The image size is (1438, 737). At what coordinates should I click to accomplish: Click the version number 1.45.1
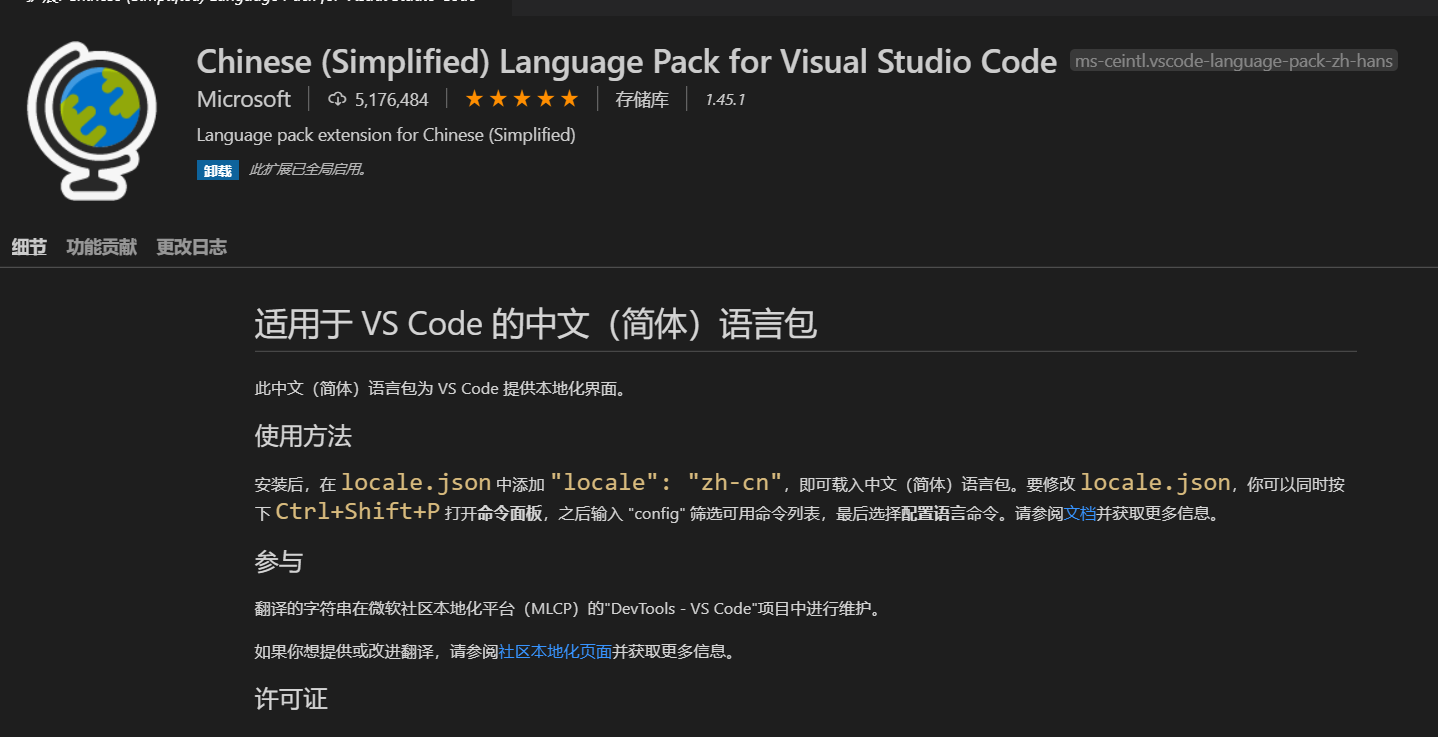click(x=725, y=99)
